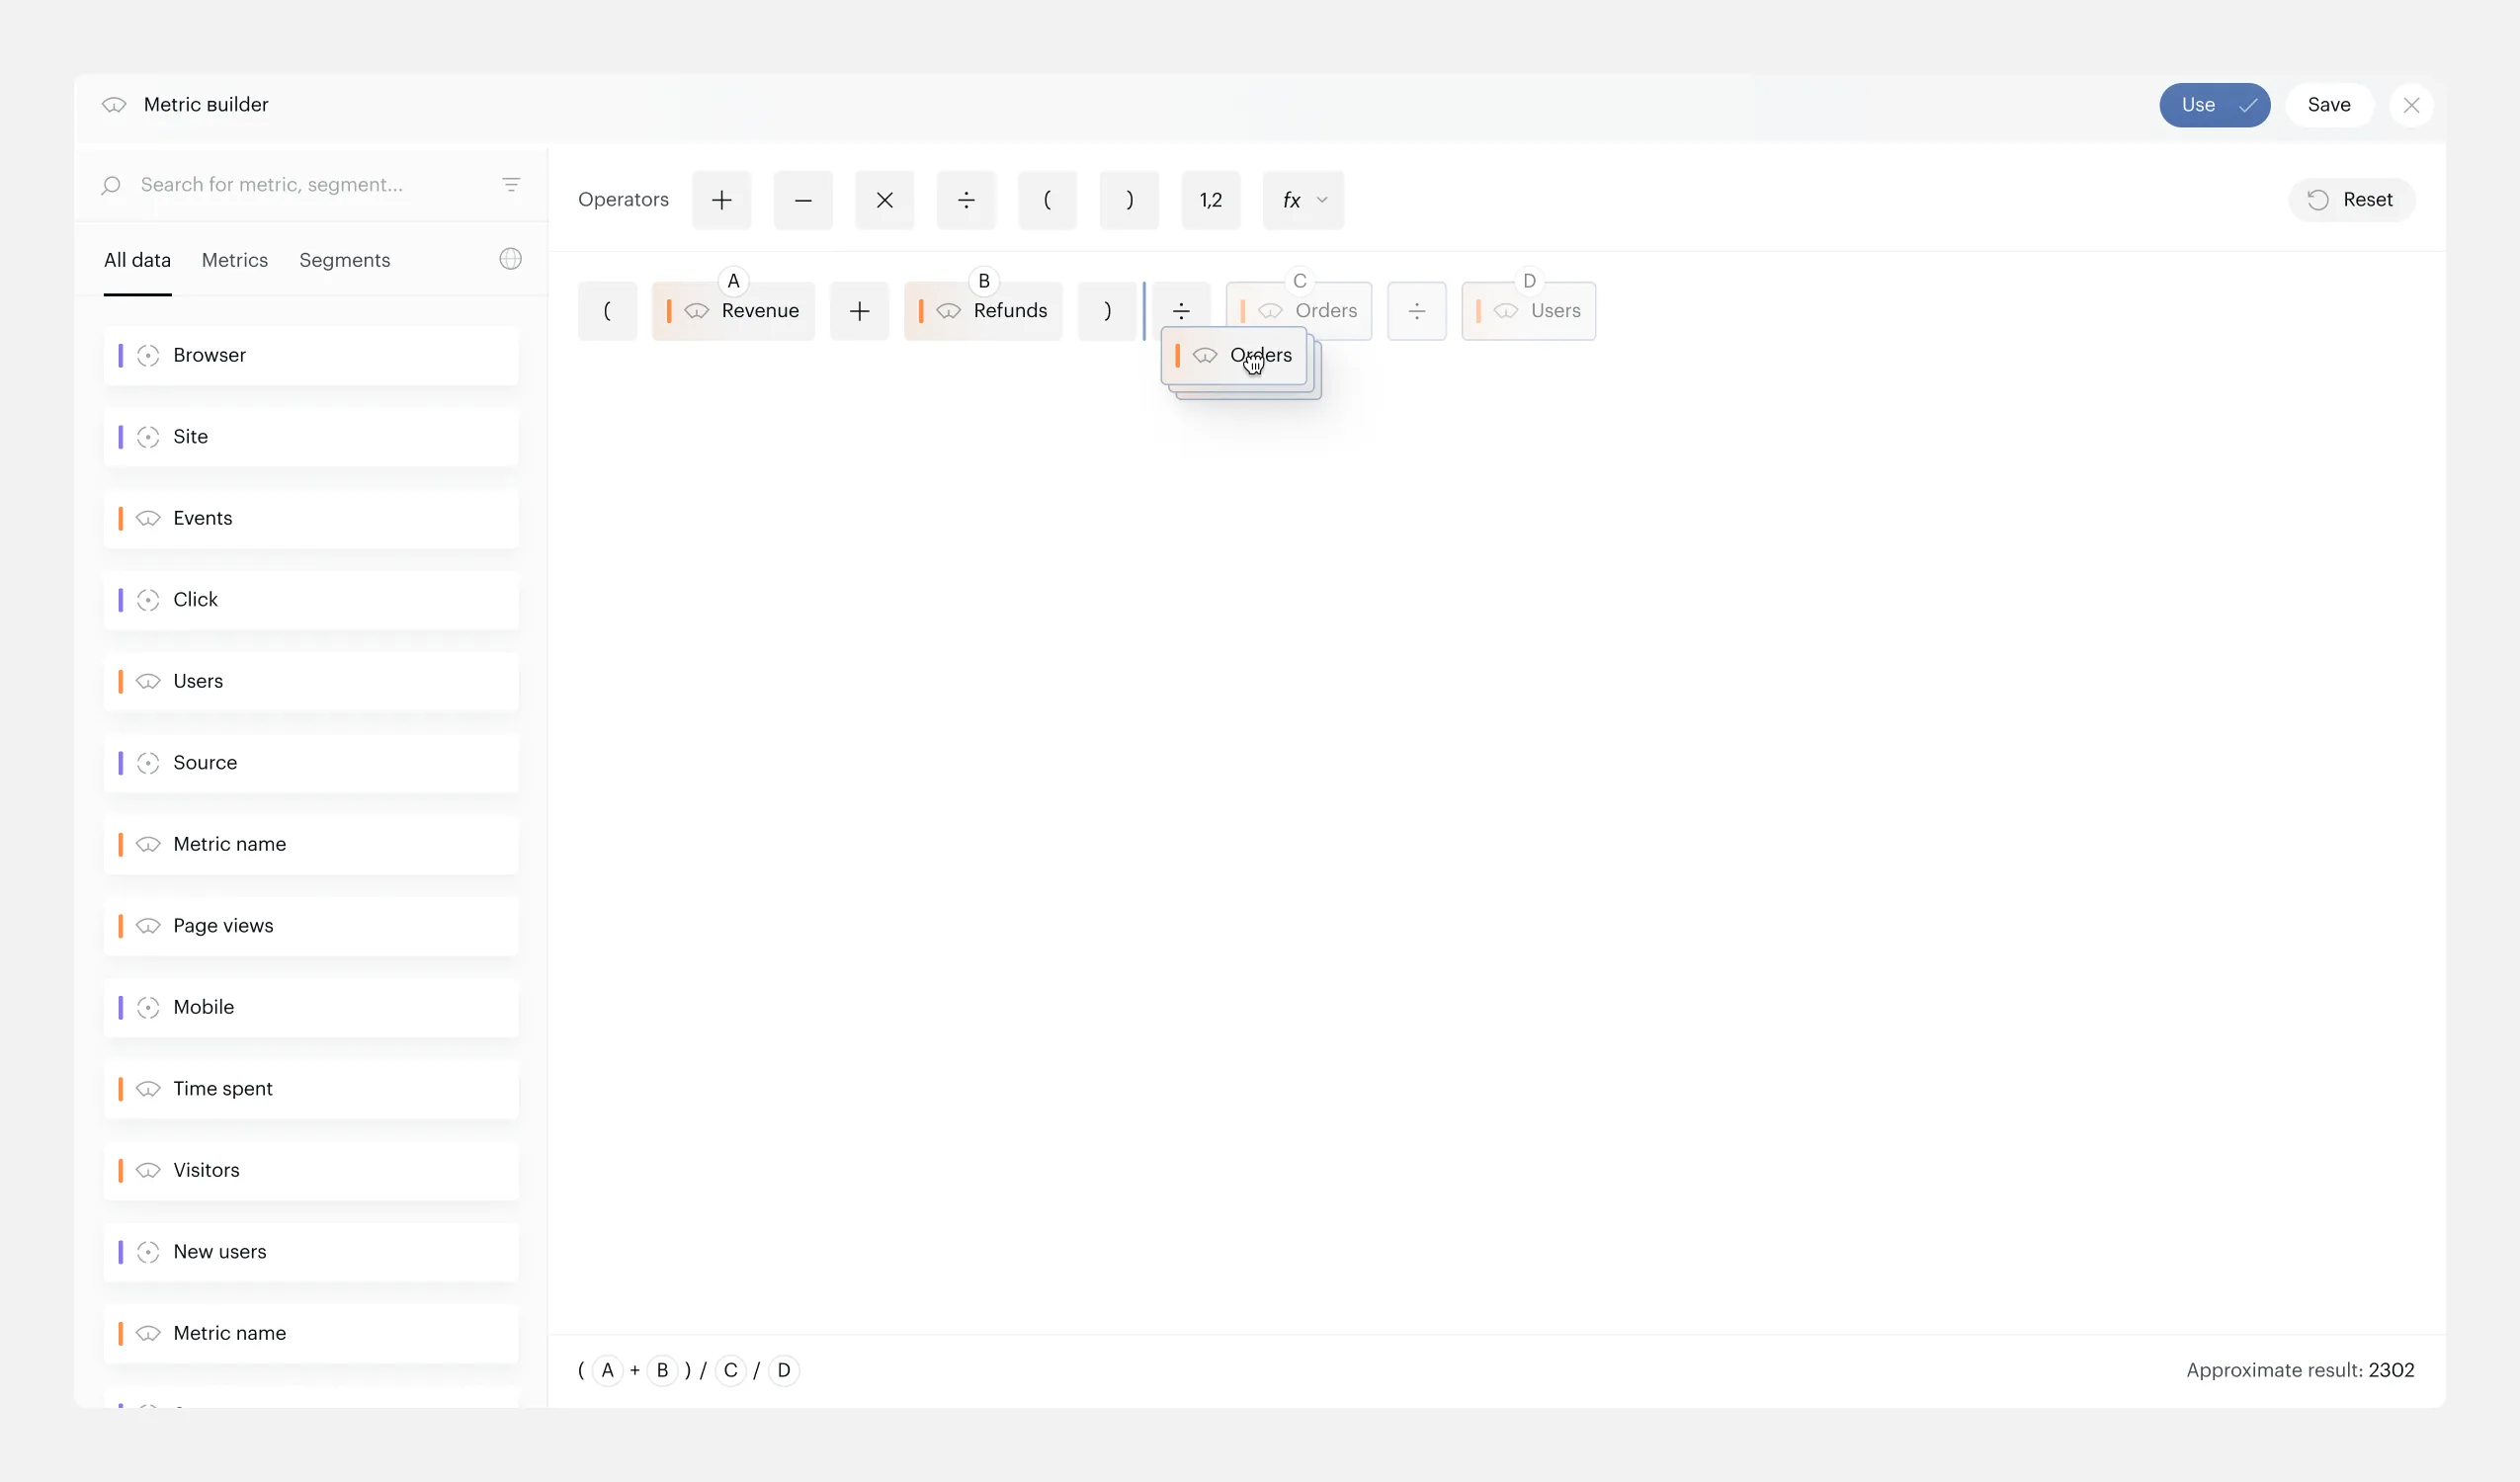Click the segment icon on the Site row

click(148, 437)
